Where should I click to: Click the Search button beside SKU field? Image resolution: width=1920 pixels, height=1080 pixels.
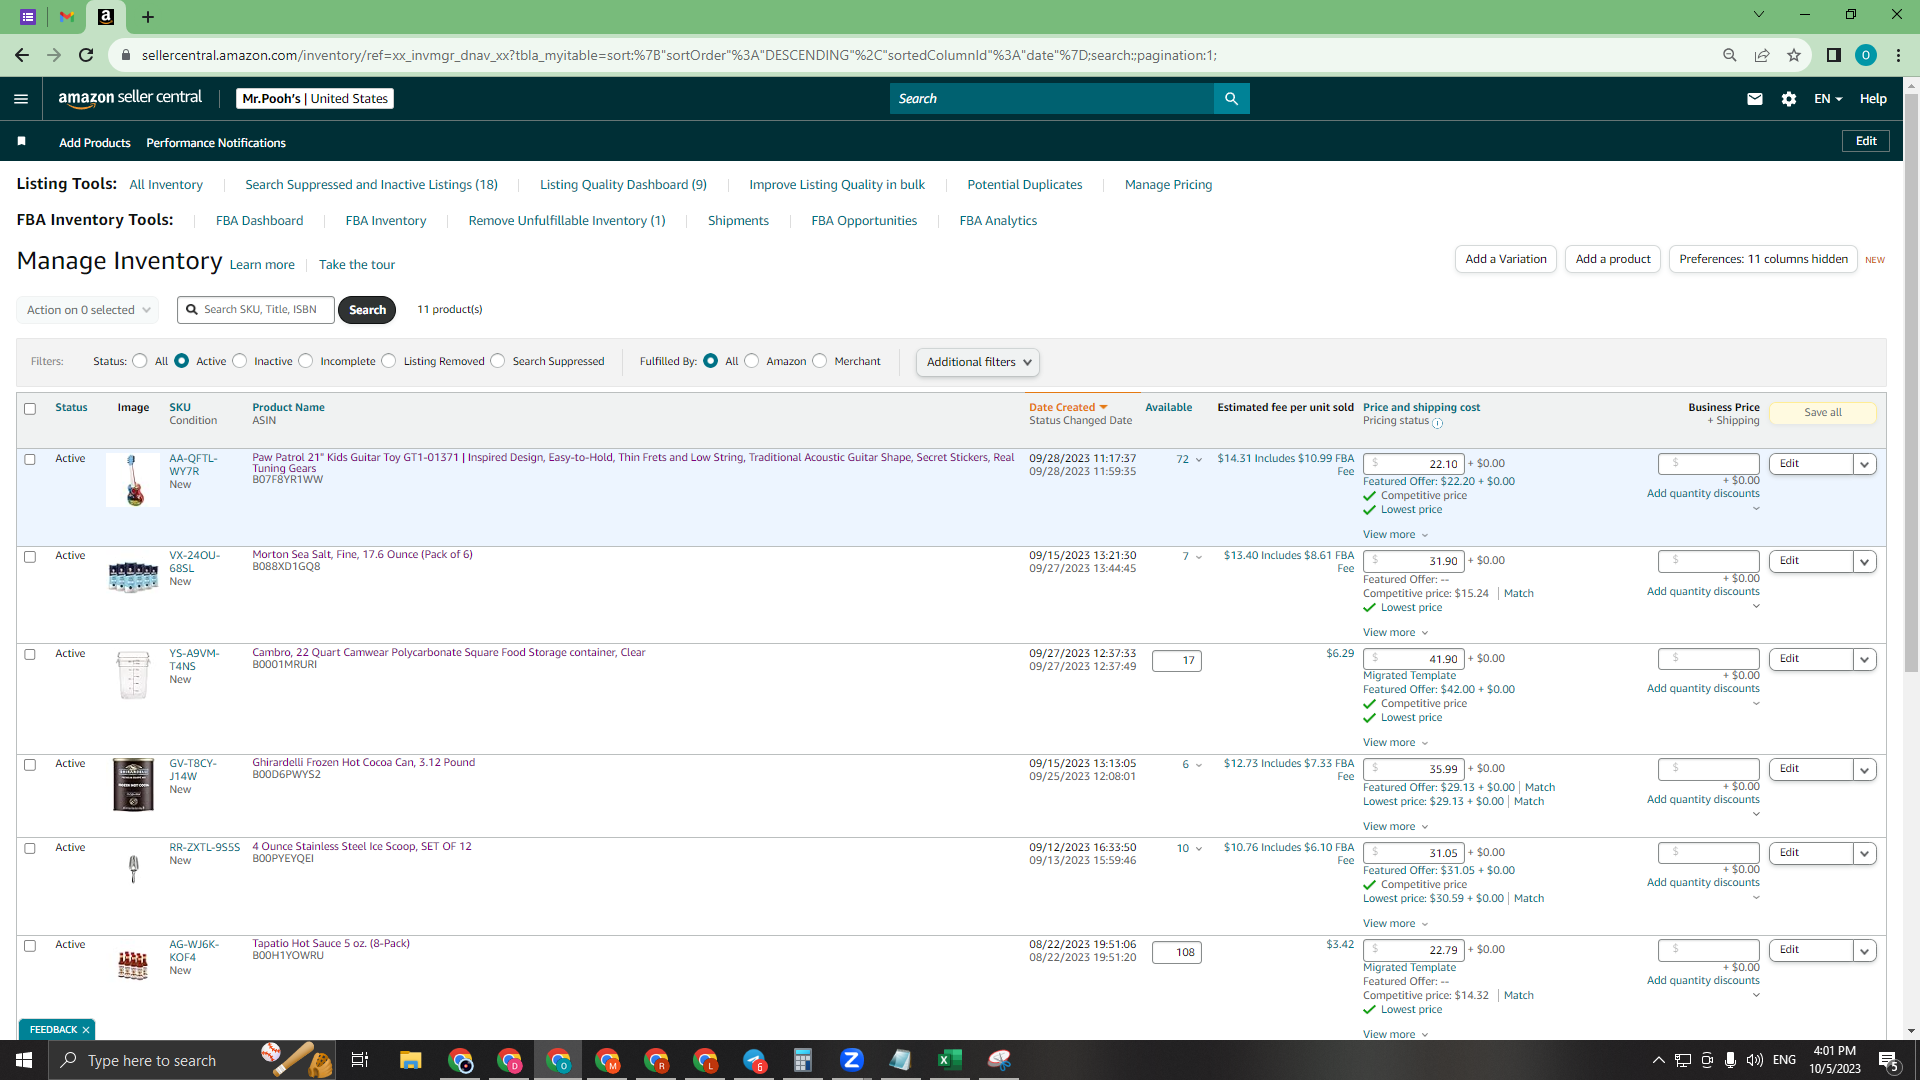coord(367,310)
